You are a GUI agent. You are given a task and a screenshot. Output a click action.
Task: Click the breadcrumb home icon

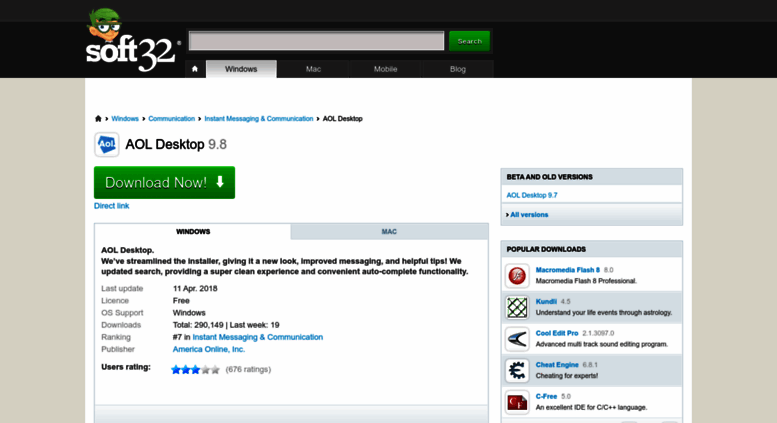point(98,118)
